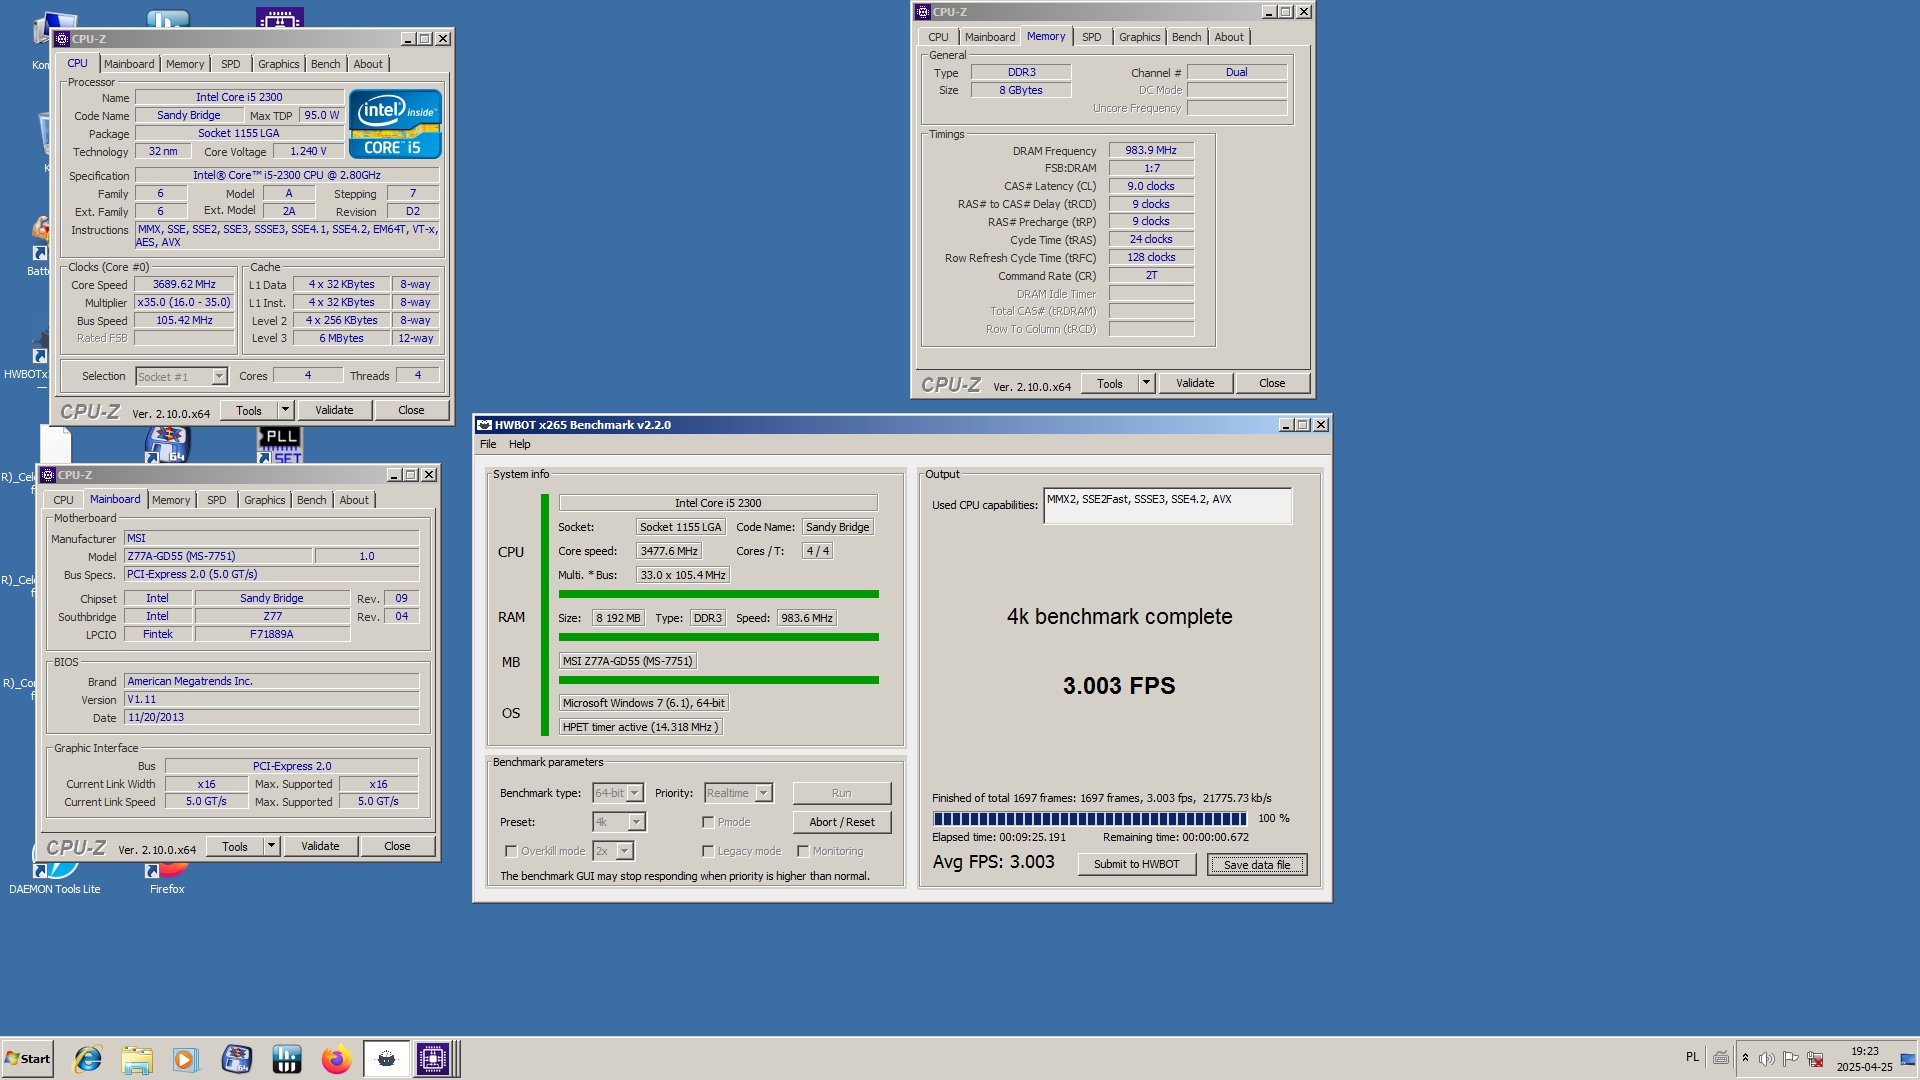The image size is (1920, 1080).
Task: Click the on-screen keyboard tray icon
Action: [x=1721, y=1058]
